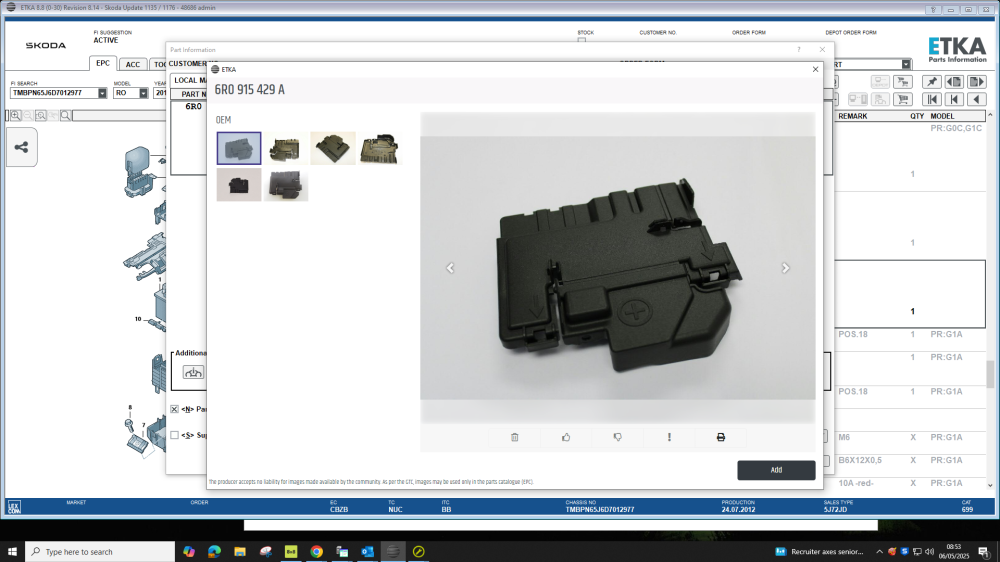The image size is (1000, 562).
Task: Toggle the STOCK checkbox
Action: click(582, 40)
